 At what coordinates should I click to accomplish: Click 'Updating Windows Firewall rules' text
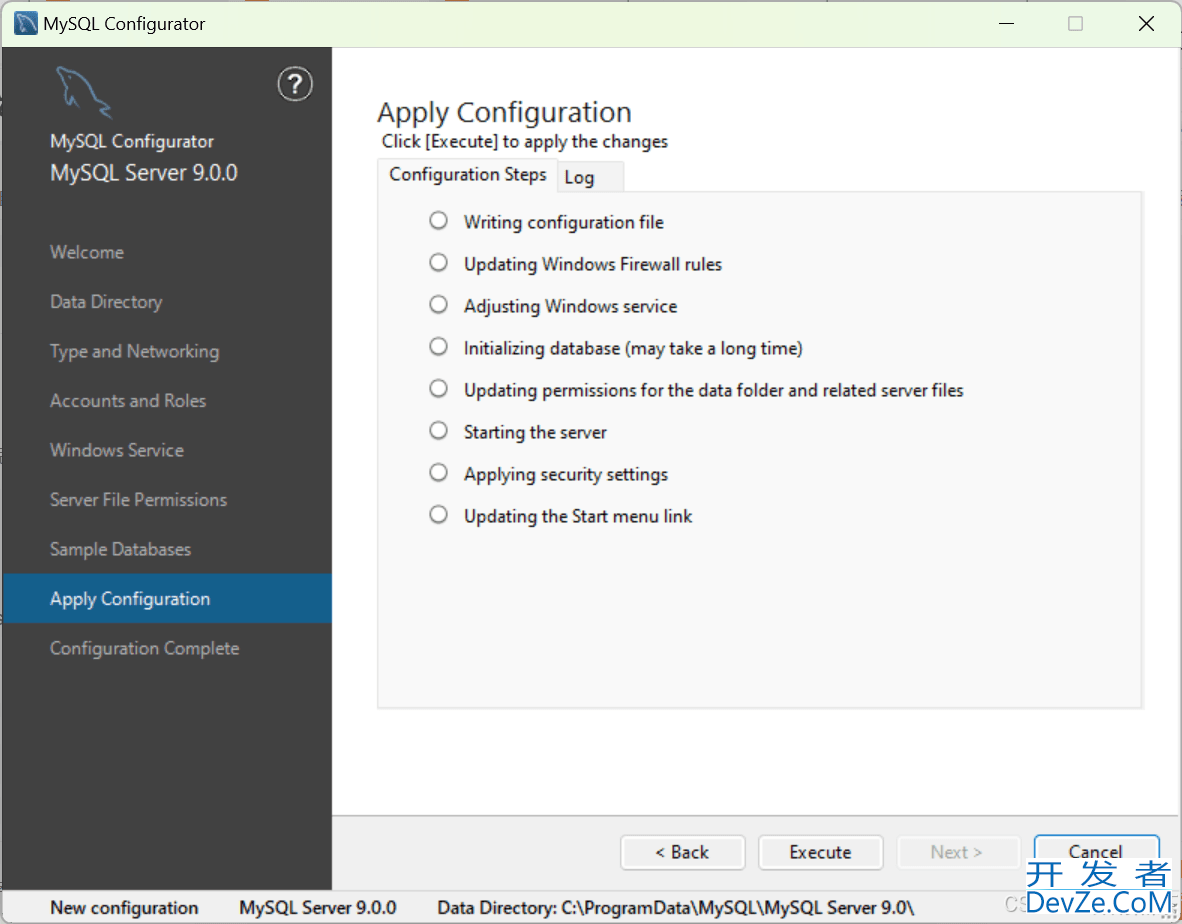tap(593, 265)
